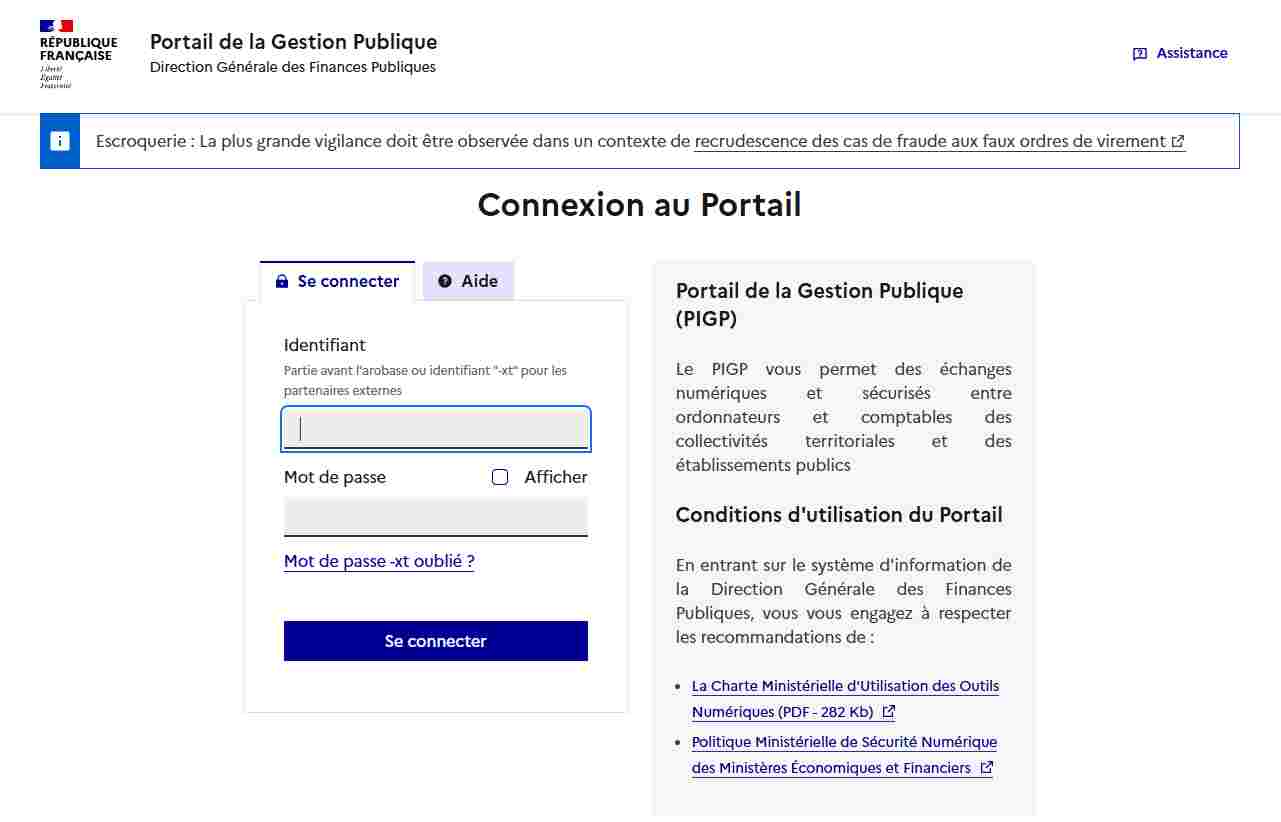
Task: Submit with the Se connecter button
Action: [436, 641]
